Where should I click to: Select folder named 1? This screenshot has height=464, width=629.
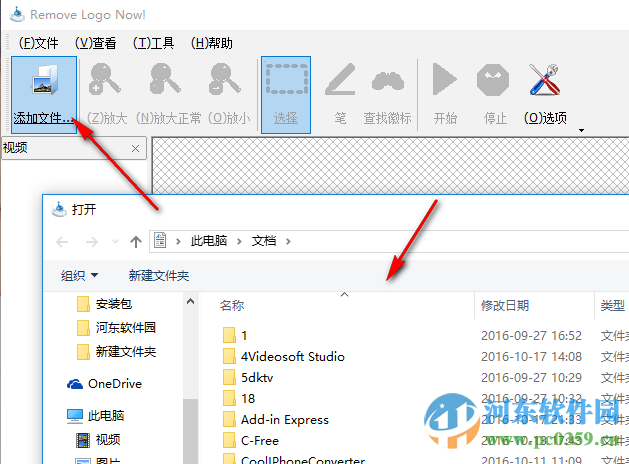pos(244,335)
